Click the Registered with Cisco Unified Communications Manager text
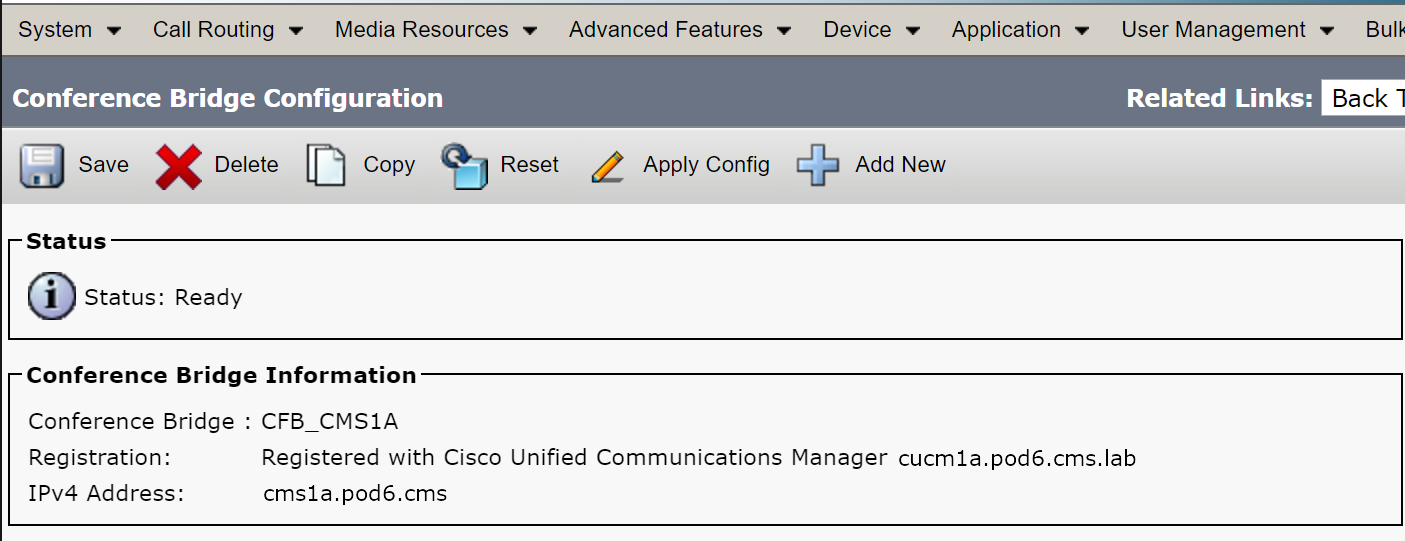 click(574, 458)
